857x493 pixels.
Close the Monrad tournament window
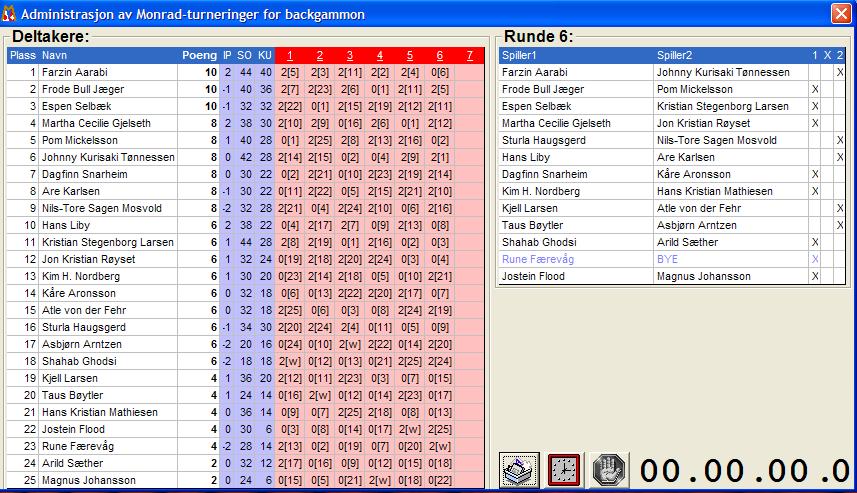(841, 14)
